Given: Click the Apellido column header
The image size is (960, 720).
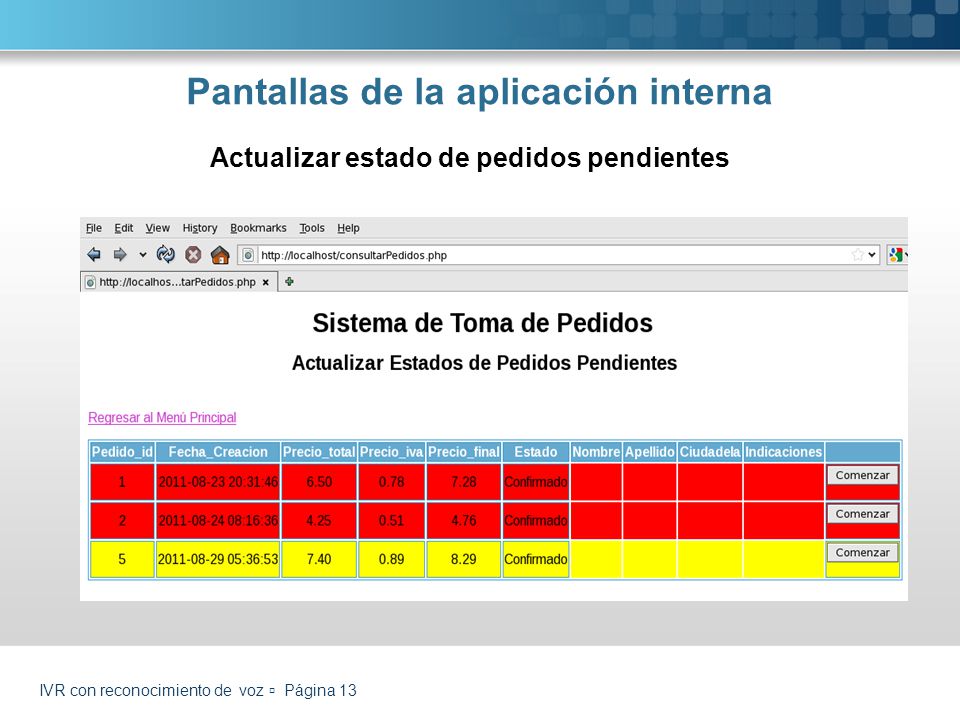Looking at the screenshot, I should (x=650, y=452).
